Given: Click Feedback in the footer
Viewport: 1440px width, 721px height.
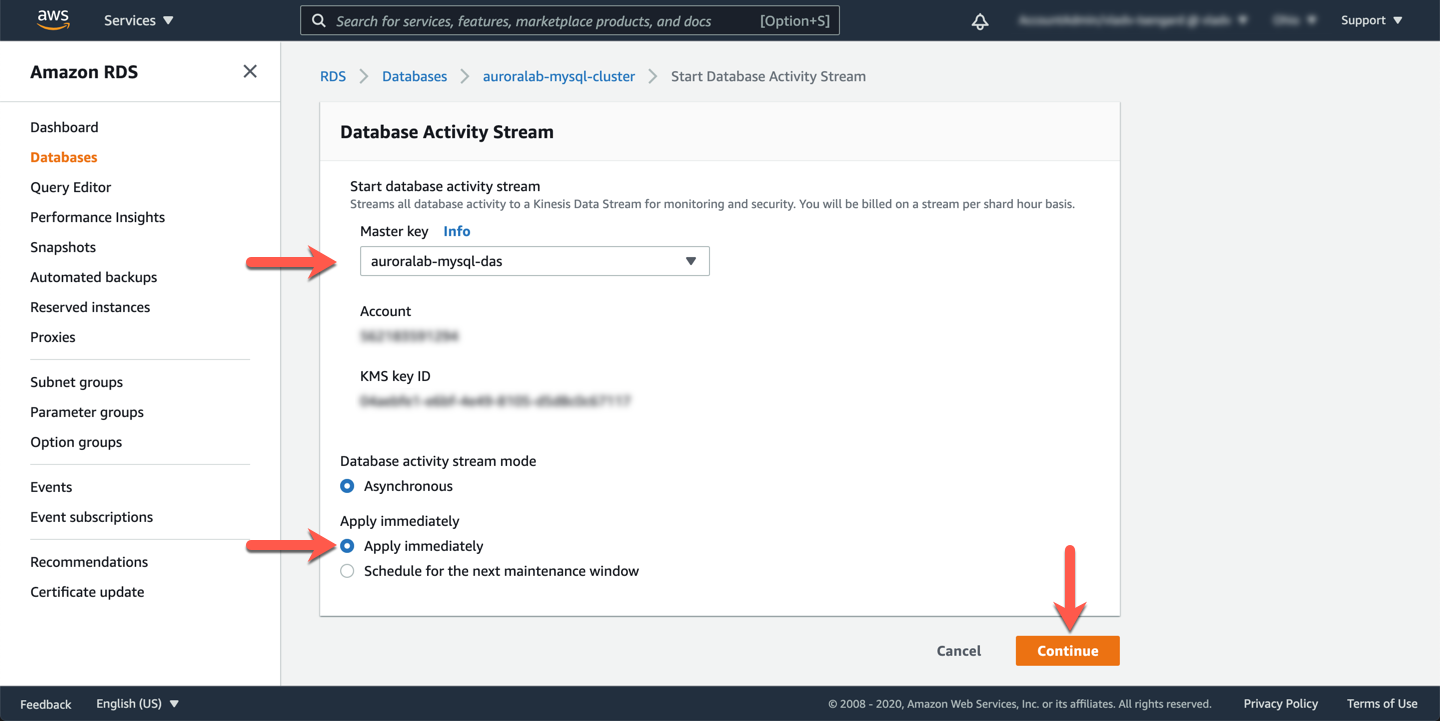Looking at the screenshot, I should click(x=46, y=704).
